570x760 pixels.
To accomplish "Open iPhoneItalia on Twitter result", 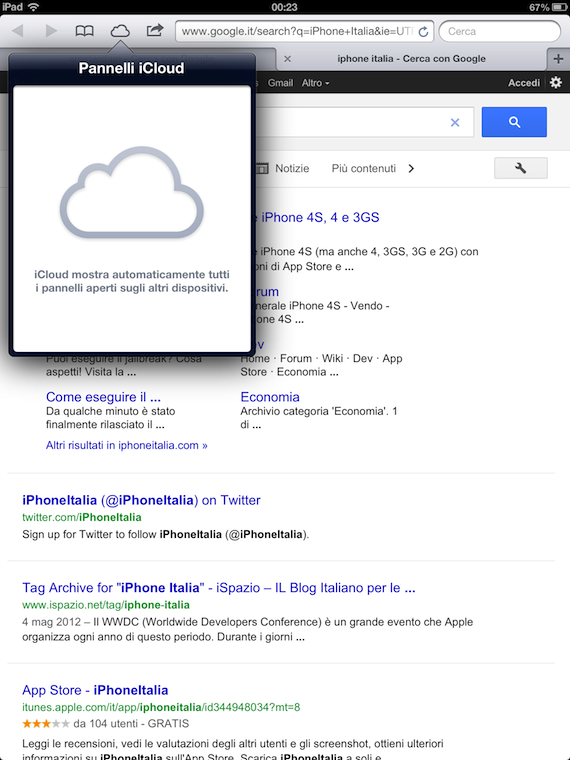I will click(141, 500).
